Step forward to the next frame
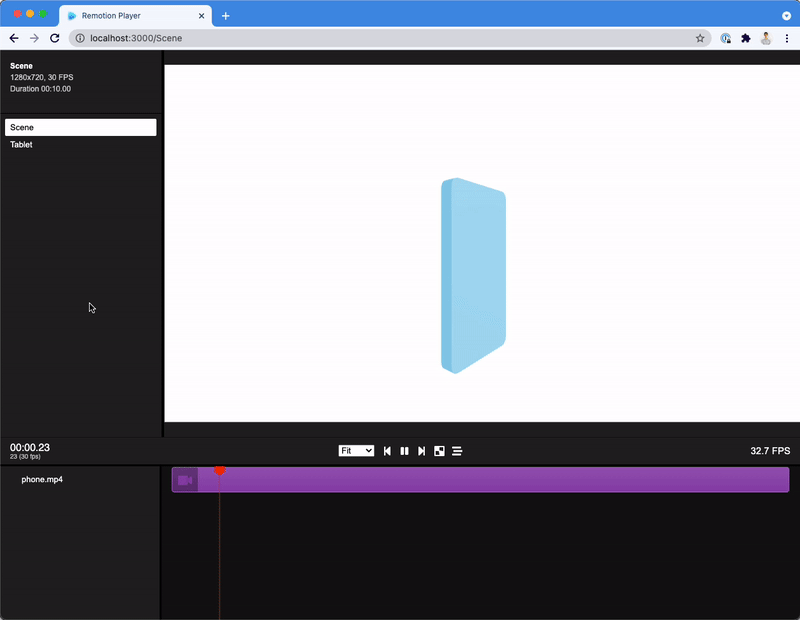 click(x=421, y=451)
